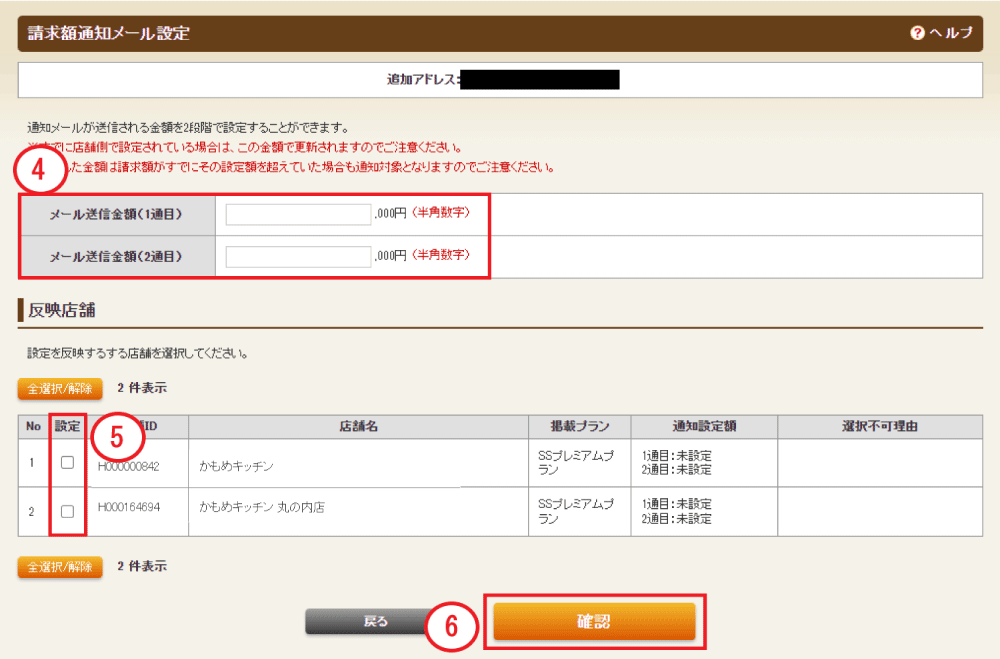Screen dimensions: 1000x659
Task: Click the メール送信金額(1通目) input field
Action: pos(298,214)
